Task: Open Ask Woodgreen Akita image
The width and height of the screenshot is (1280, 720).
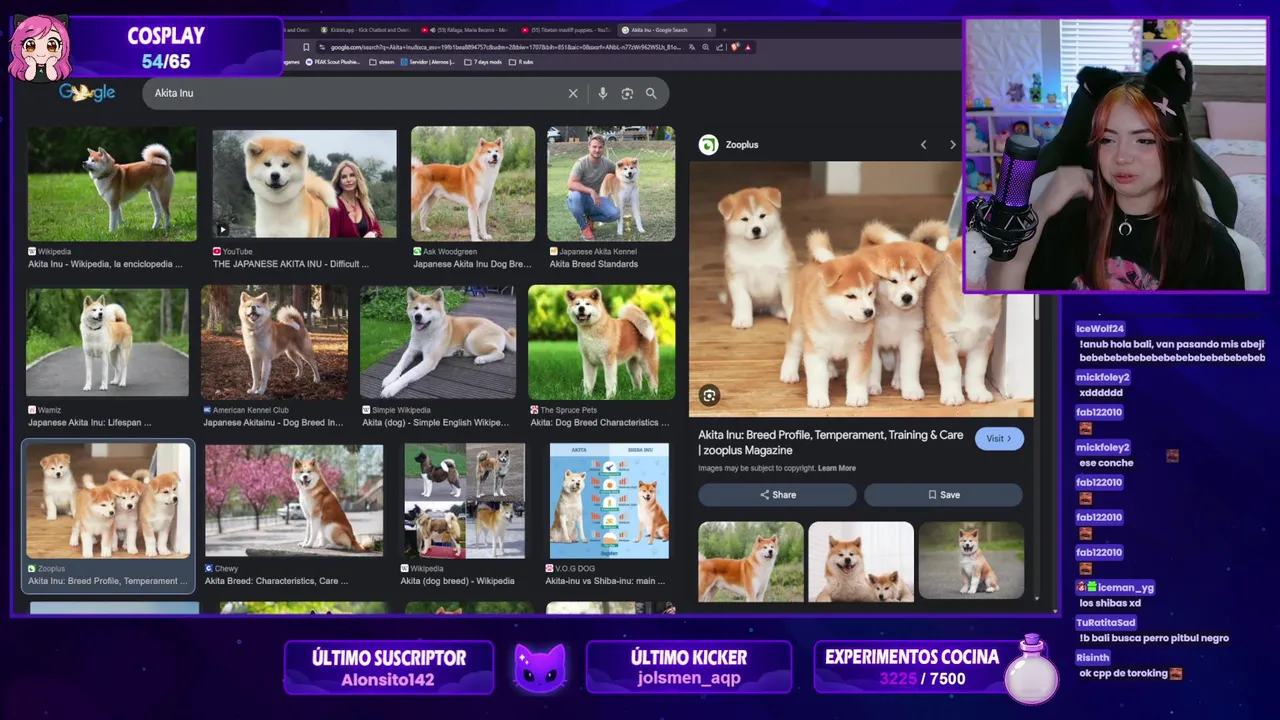Action: 473,184
